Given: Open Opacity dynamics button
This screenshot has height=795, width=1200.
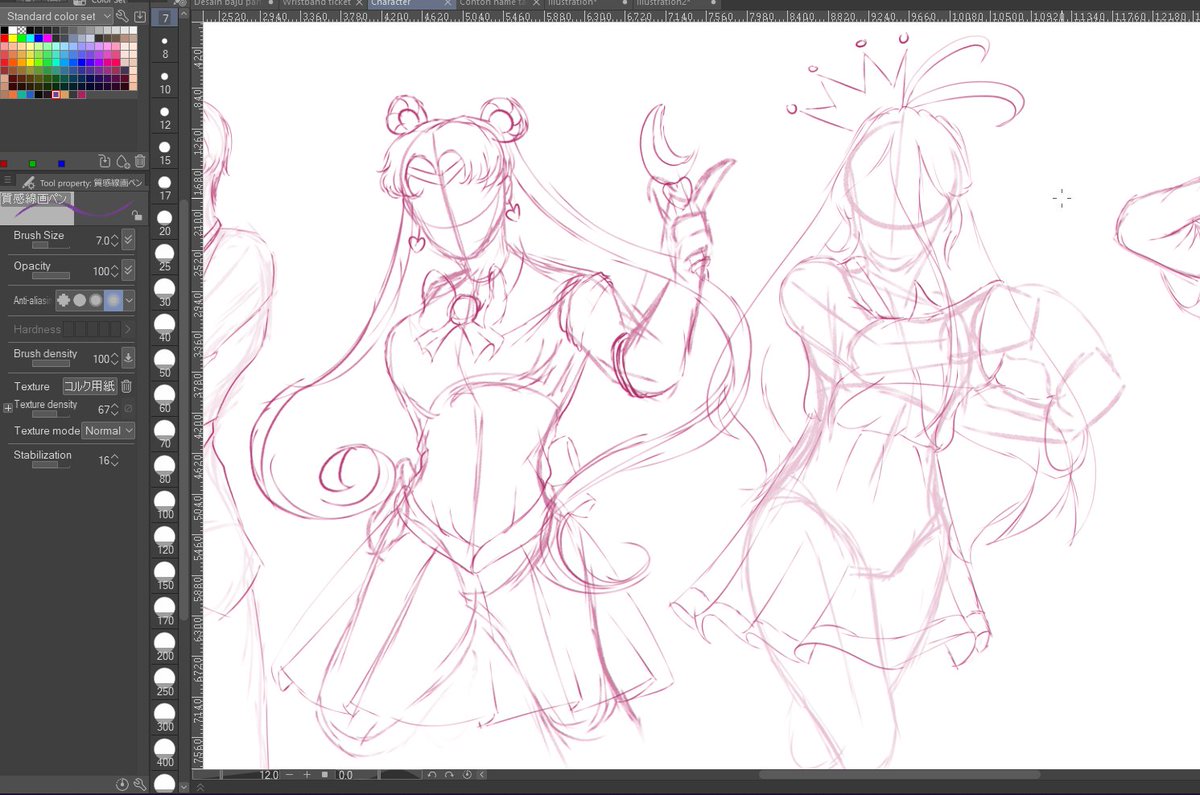Looking at the screenshot, I should coord(128,270).
